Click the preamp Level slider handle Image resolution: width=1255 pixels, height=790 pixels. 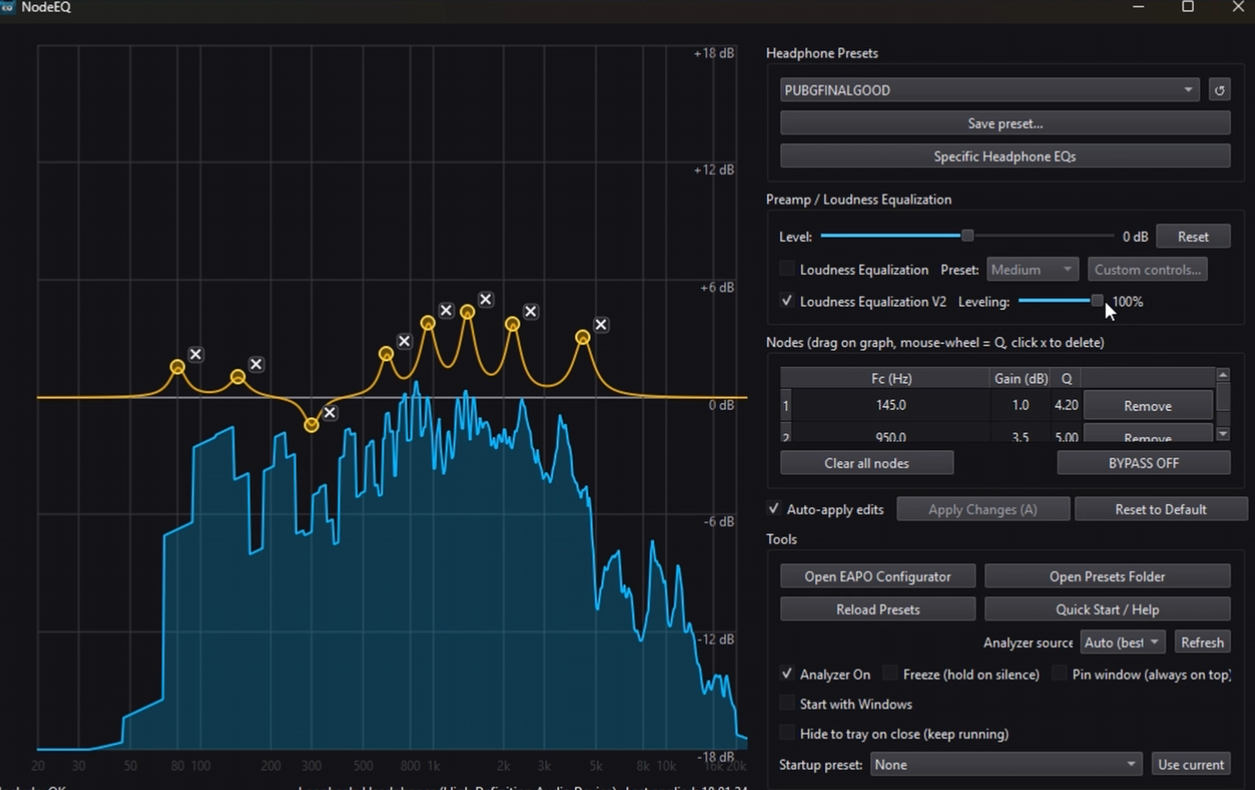[x=967, y=236]
